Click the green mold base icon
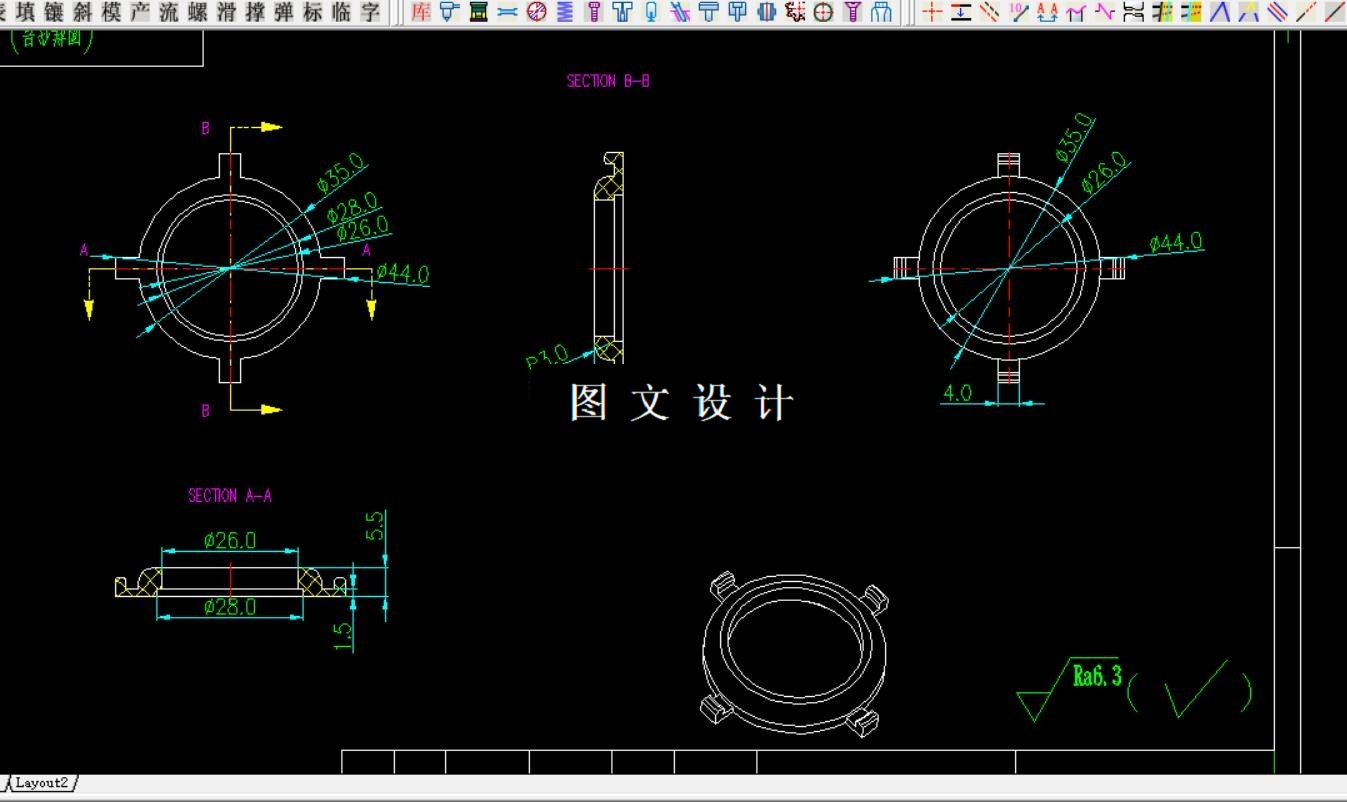The height and width of the screenshot is (802, 1347). (x=478, y=12)
